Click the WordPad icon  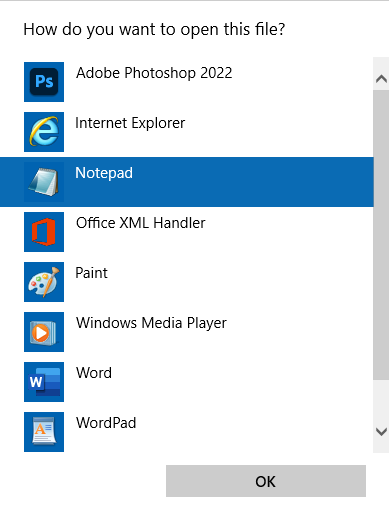tap(44, 432)
